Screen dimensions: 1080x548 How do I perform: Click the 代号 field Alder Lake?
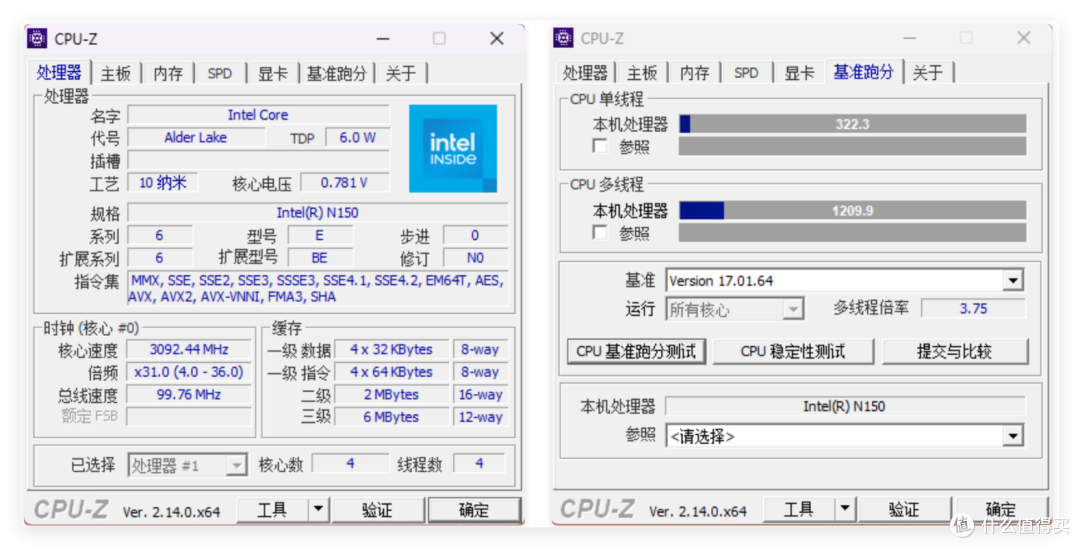pyautogui.click(x=196, y=138)
